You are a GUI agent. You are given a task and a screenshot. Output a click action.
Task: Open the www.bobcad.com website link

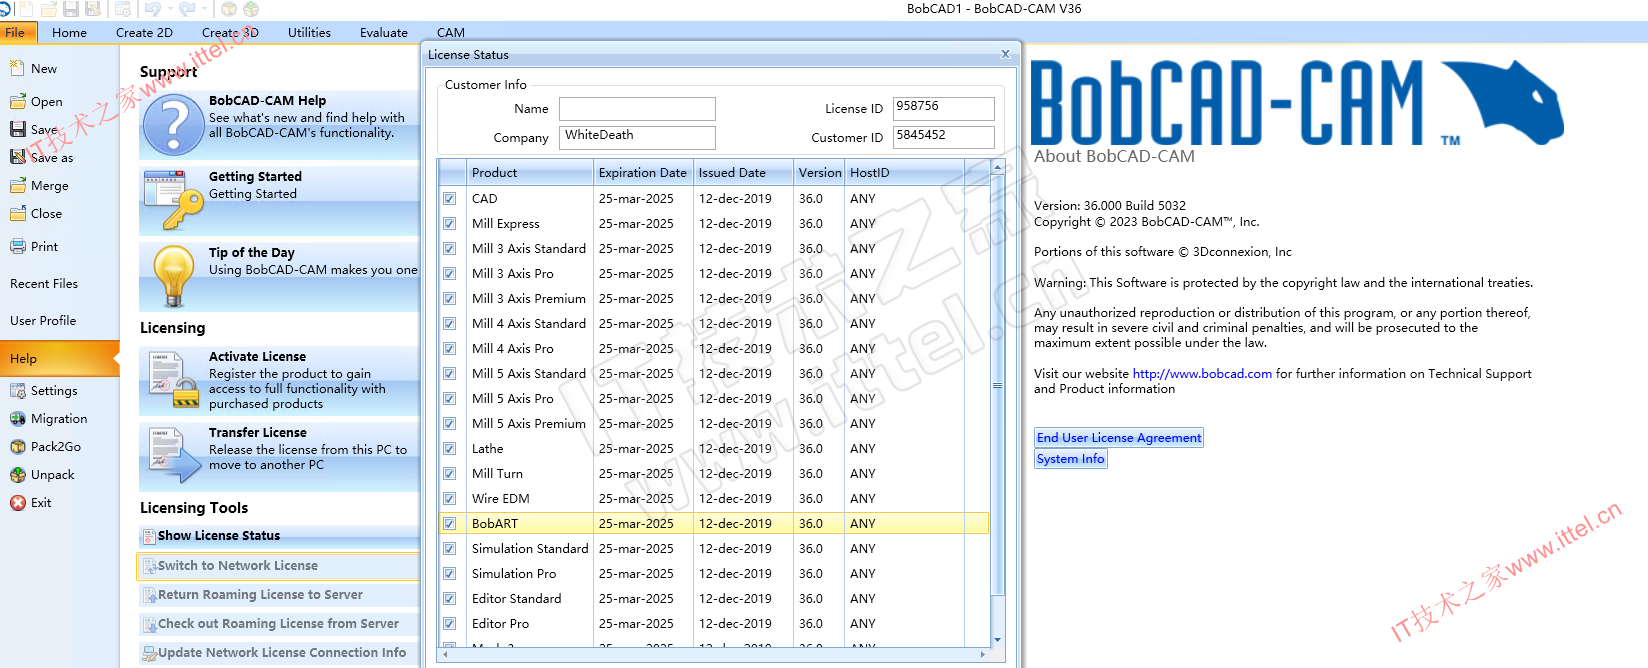(x=1202, y=374)
